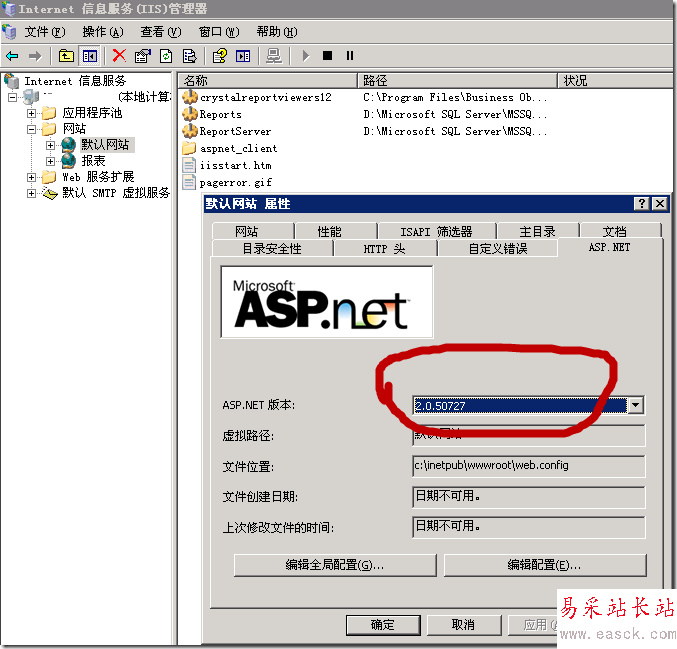677x649 pixels.
Task: Toggle the action pane icon beside the Help icon
Action: click(243, 56)
